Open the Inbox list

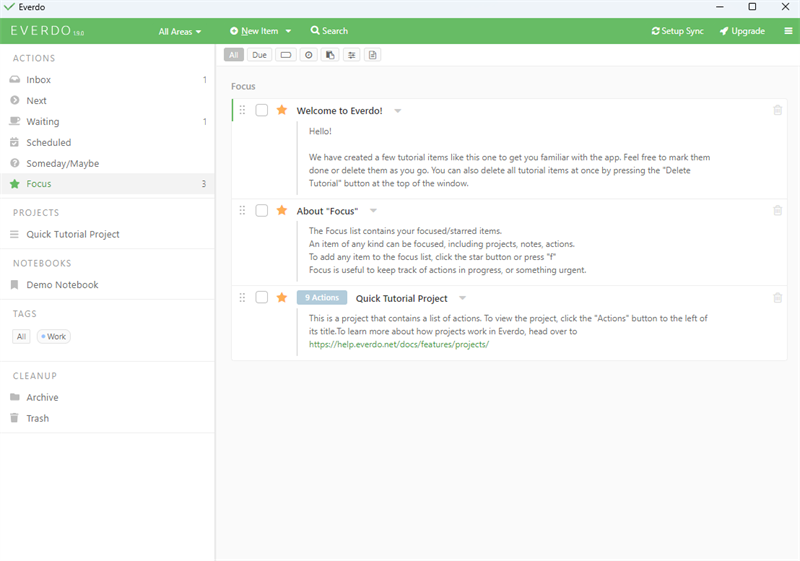[107, 80]
